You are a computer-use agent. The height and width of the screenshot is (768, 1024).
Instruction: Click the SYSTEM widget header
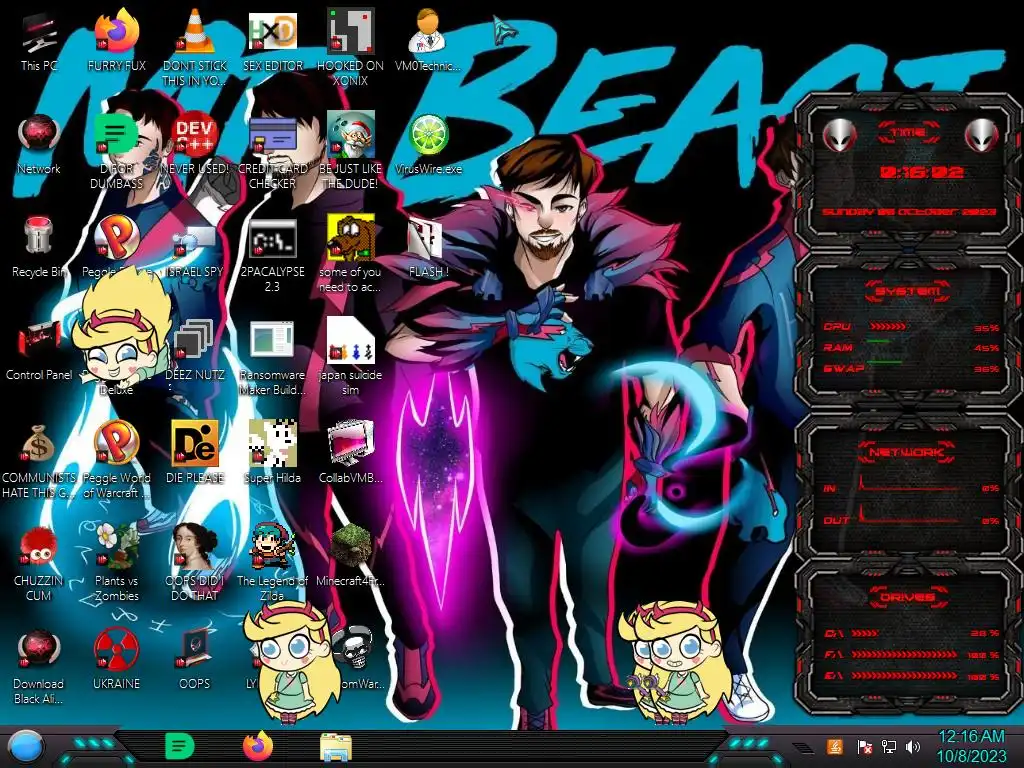tap(908, 291)
